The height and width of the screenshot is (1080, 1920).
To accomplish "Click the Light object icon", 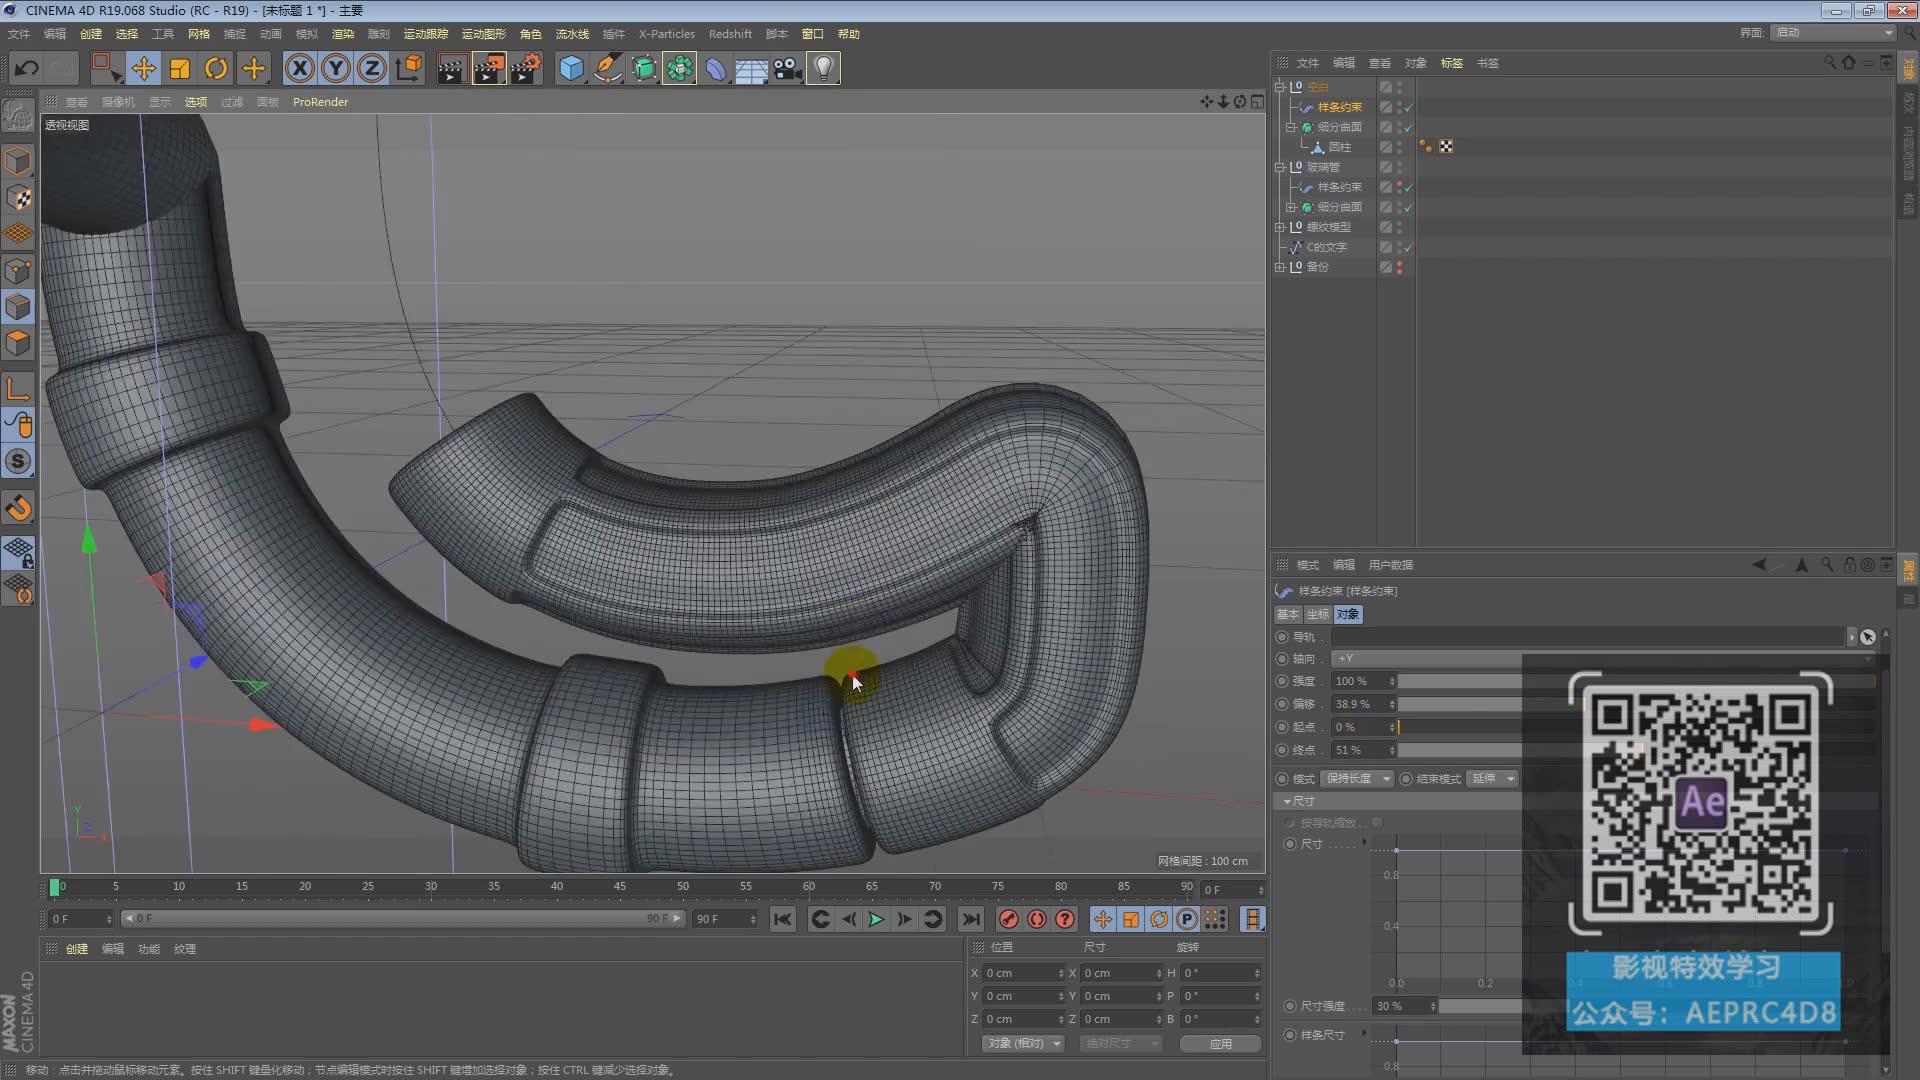I will 823,68.
